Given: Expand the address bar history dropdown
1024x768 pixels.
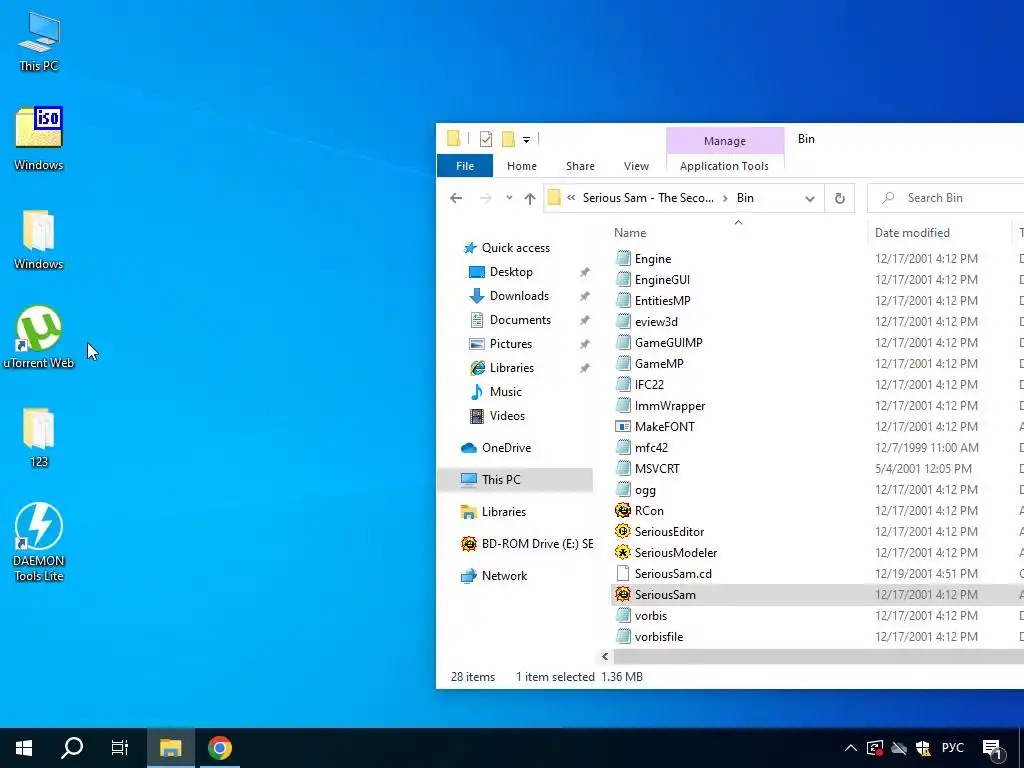Looking at the screenshot, I should [810, 199].
